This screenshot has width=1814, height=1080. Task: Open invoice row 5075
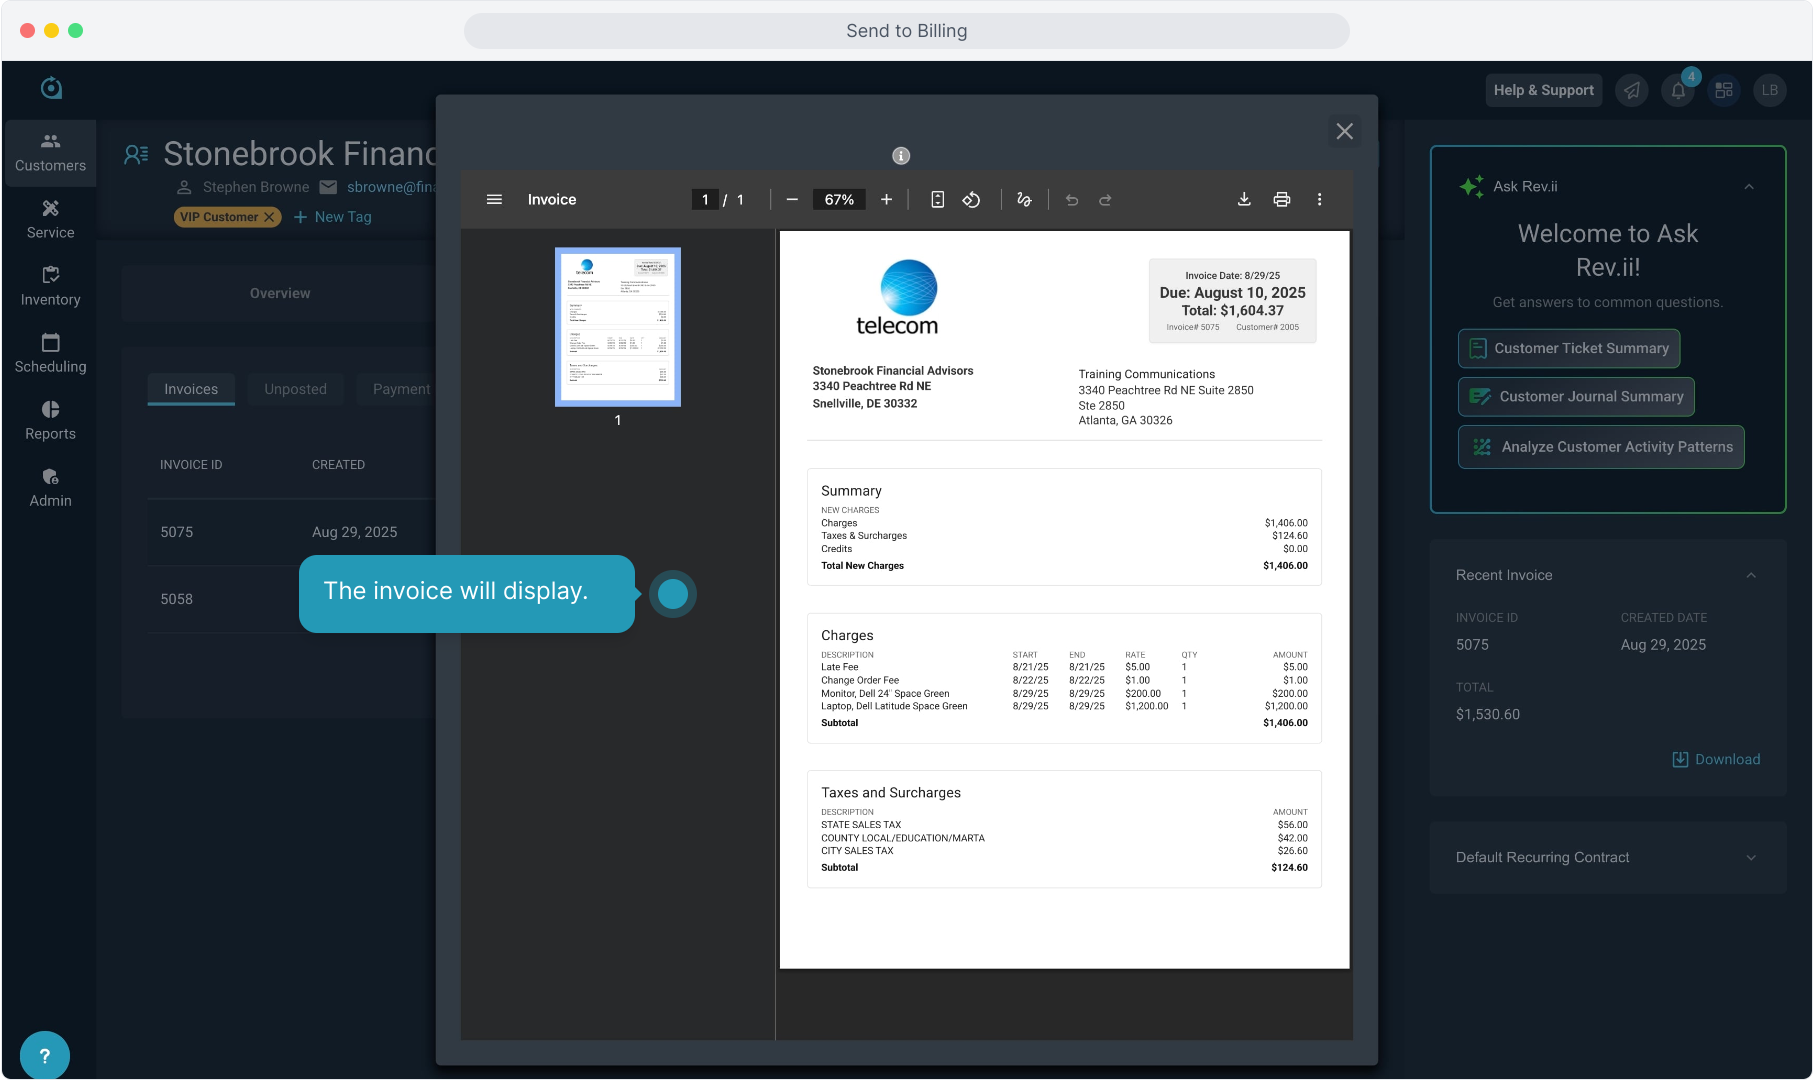[x=291, y=532]
